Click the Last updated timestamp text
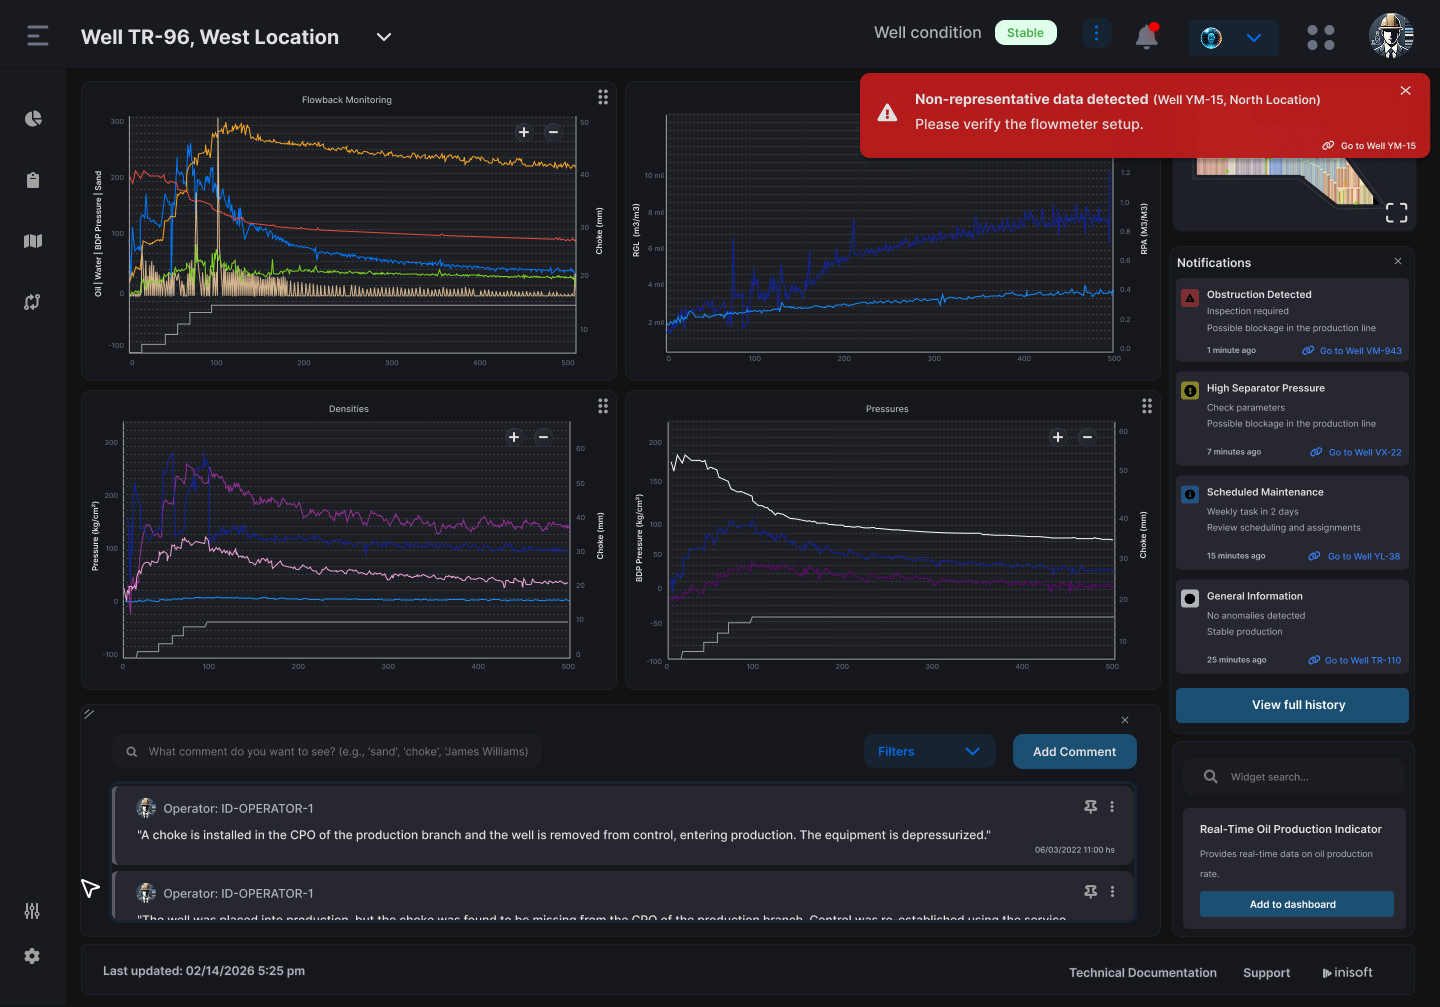The height and width of the screenshot is (1007, 1440). tap(204, 971)
